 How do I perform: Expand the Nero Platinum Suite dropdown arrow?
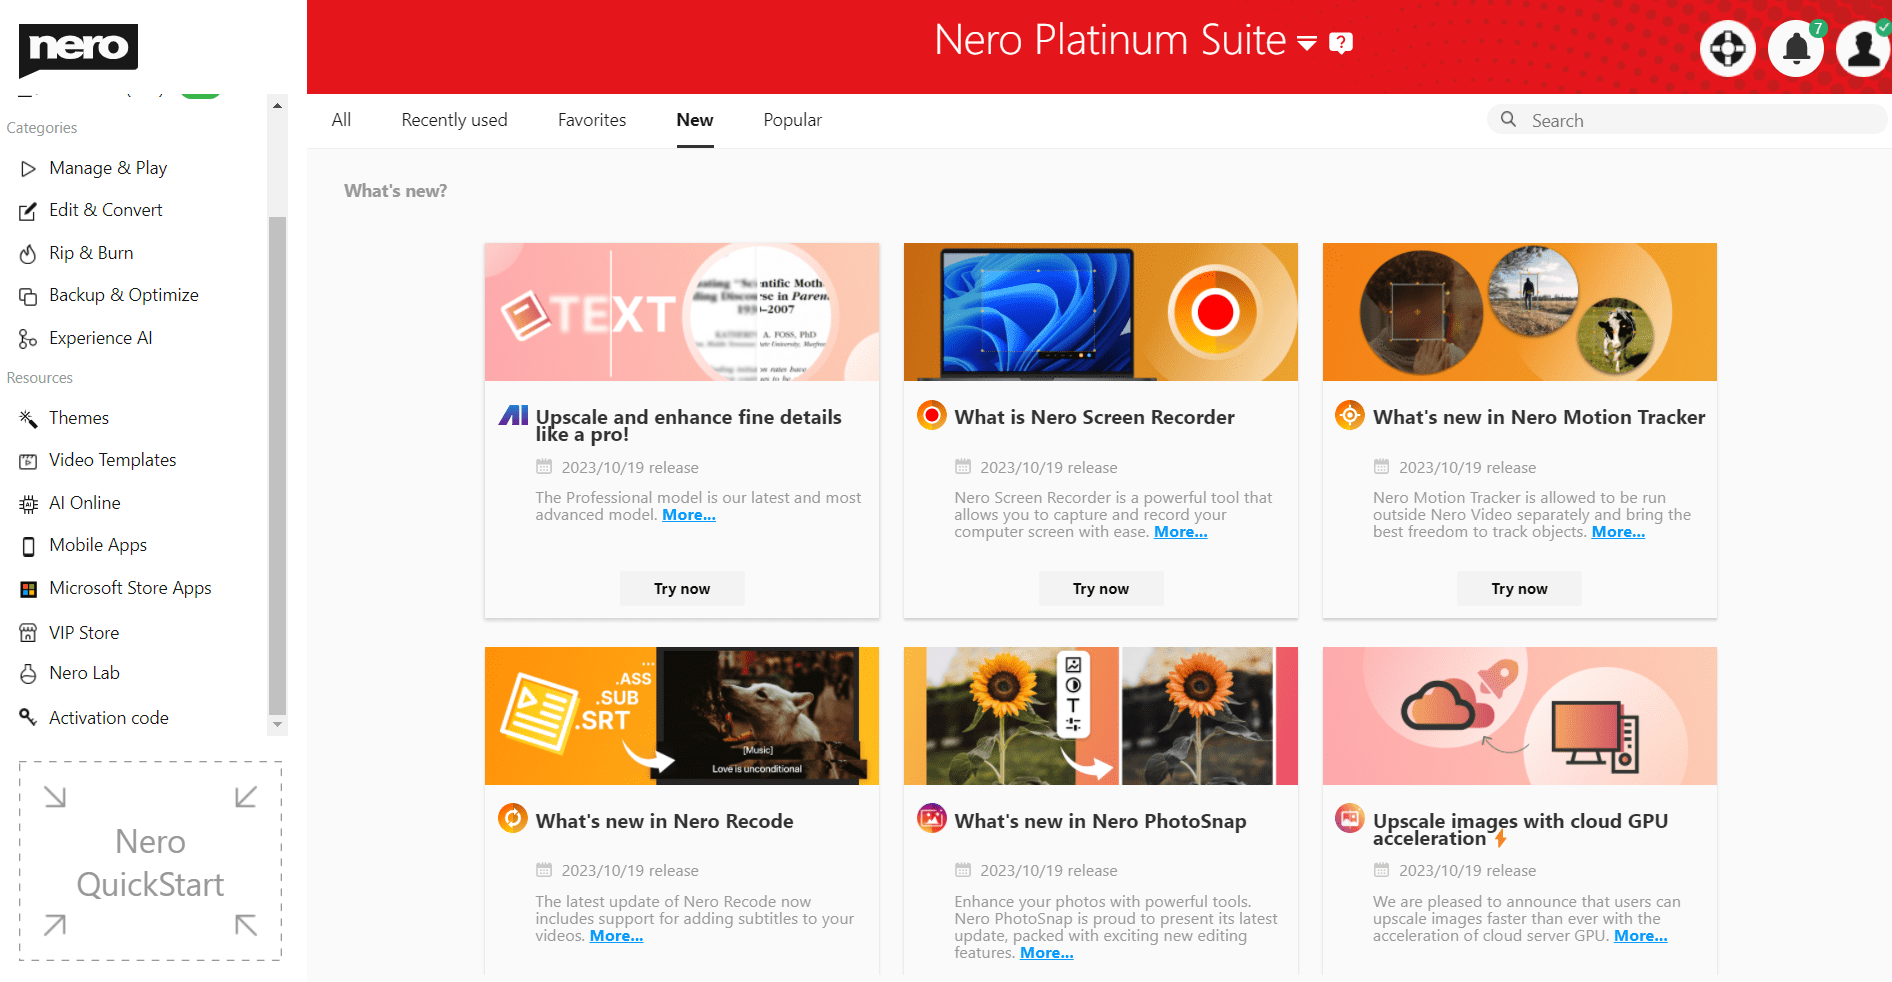[x=1307, y=43]
